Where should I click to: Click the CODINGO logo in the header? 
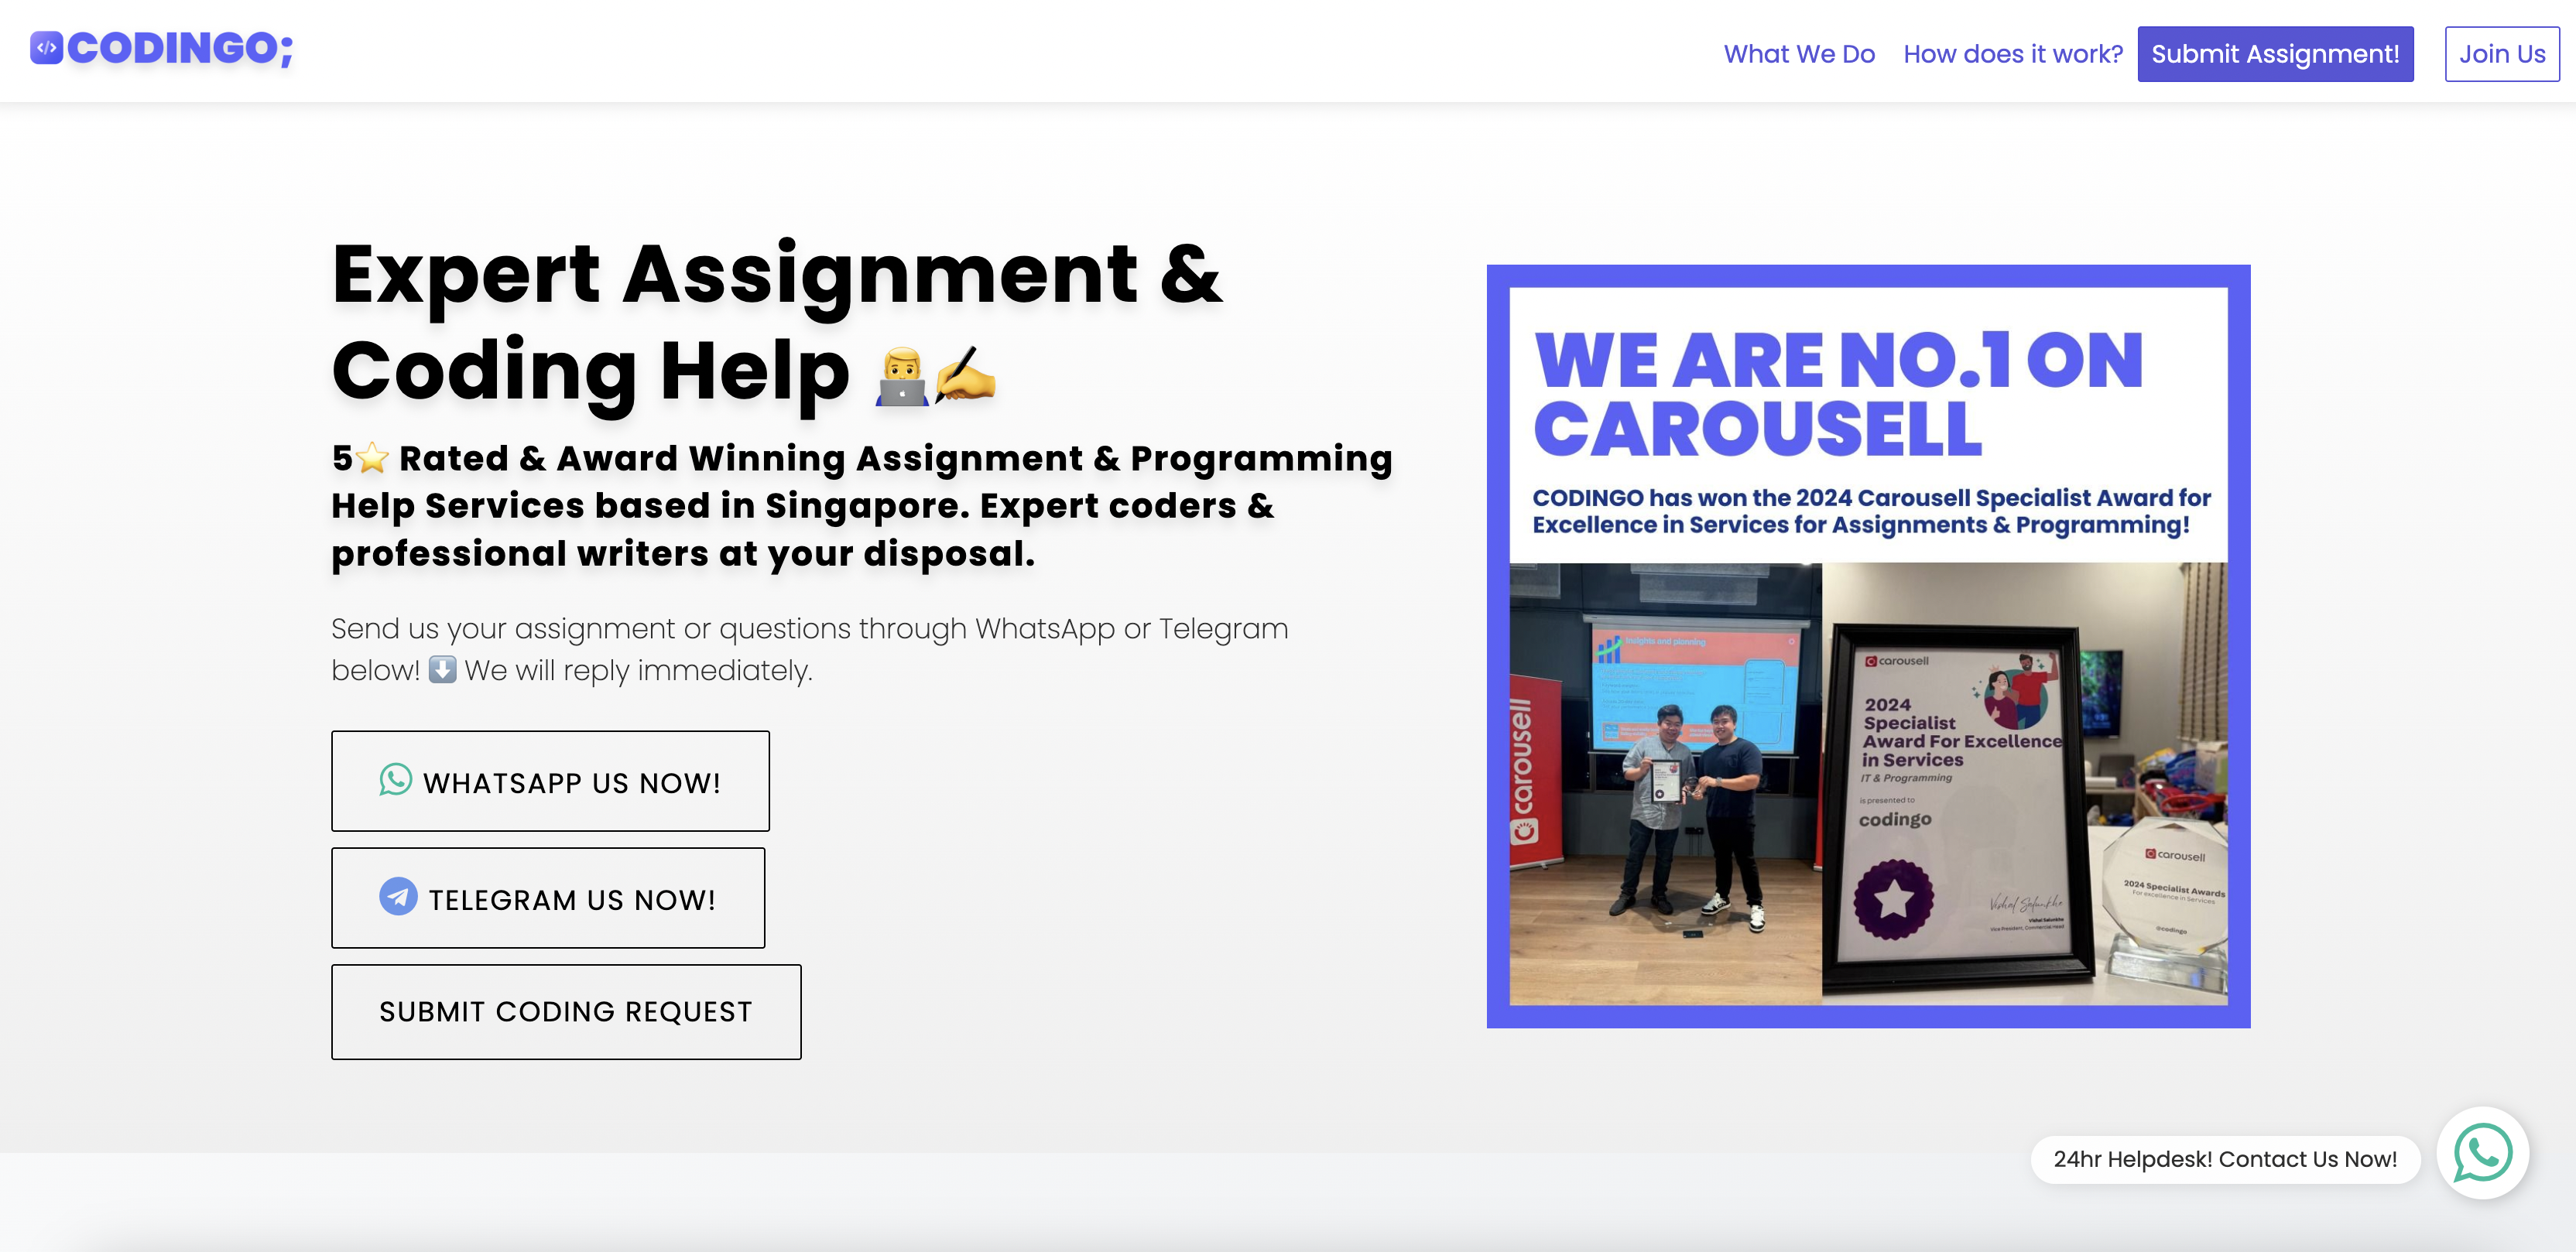pos(162,49)
